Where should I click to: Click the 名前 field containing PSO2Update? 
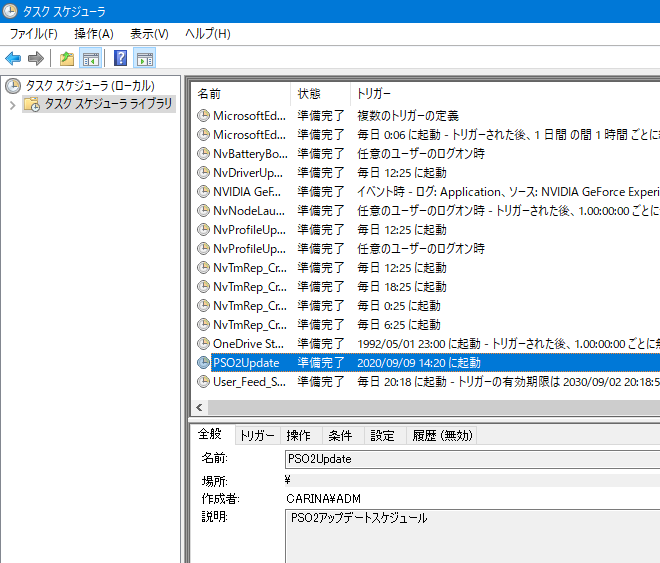click(473, 459)
